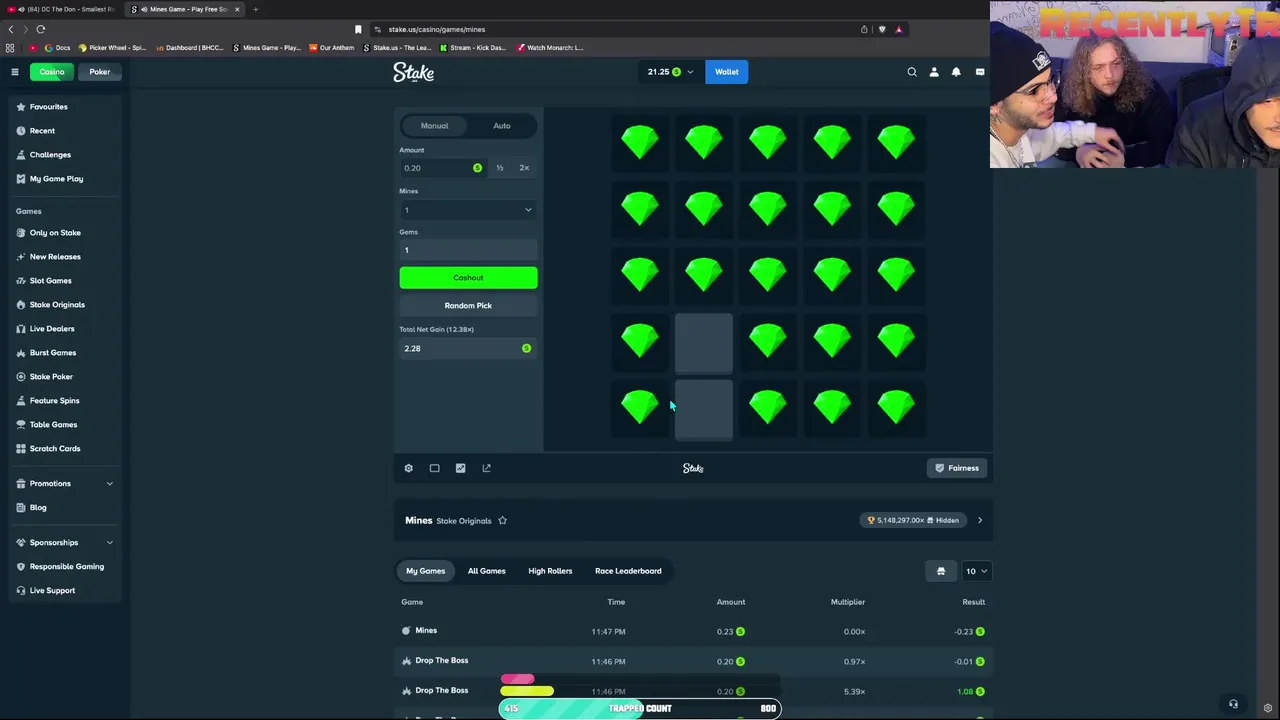Switch to Manual betting mode
The width and height of the screenshot is (1280, 720).
[x=434, y=126]
